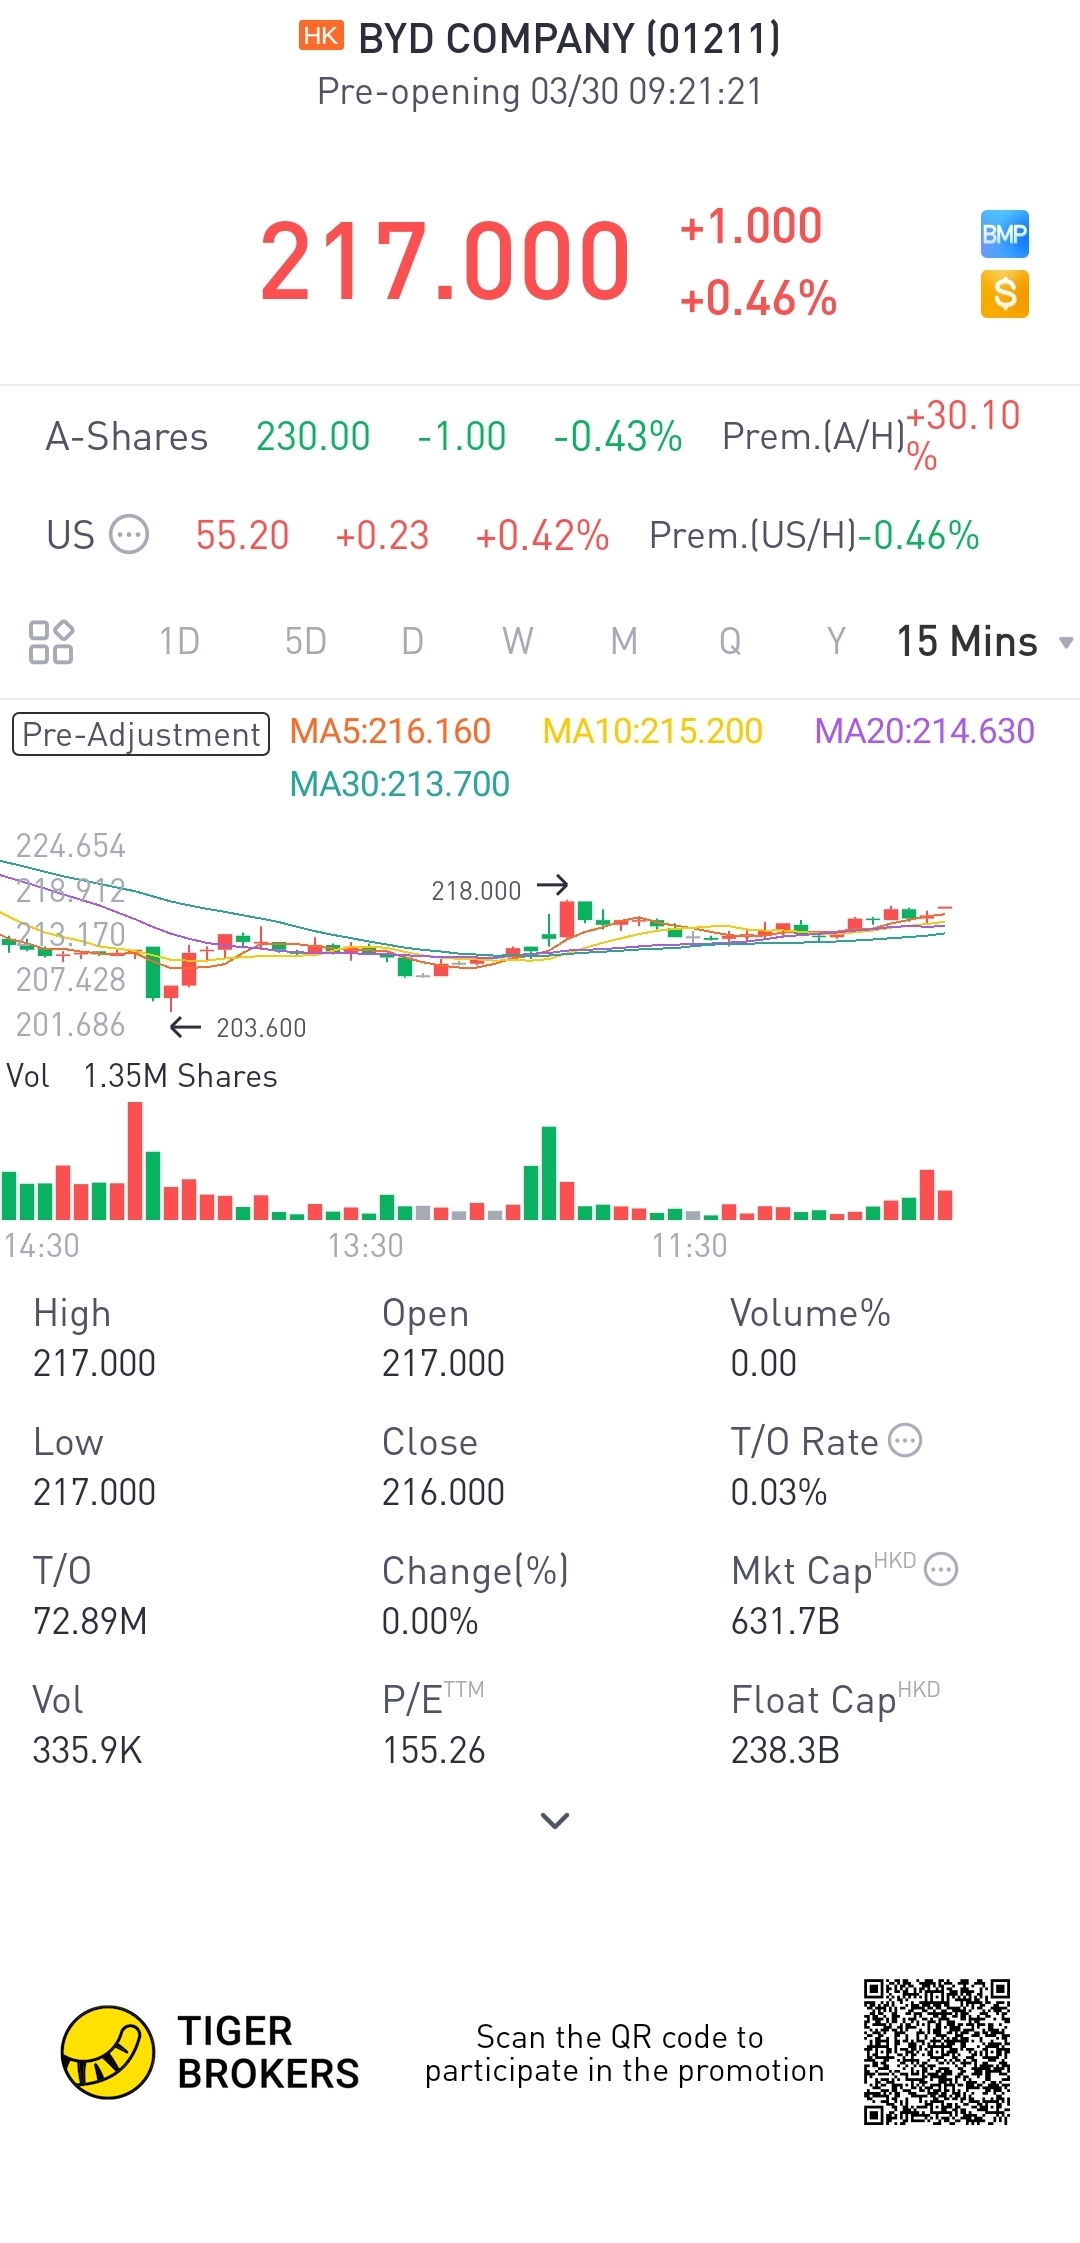This screenshot has height=2243, width=1080.
Task: Tap the US quote label
Action: click(x=70, y=535)
